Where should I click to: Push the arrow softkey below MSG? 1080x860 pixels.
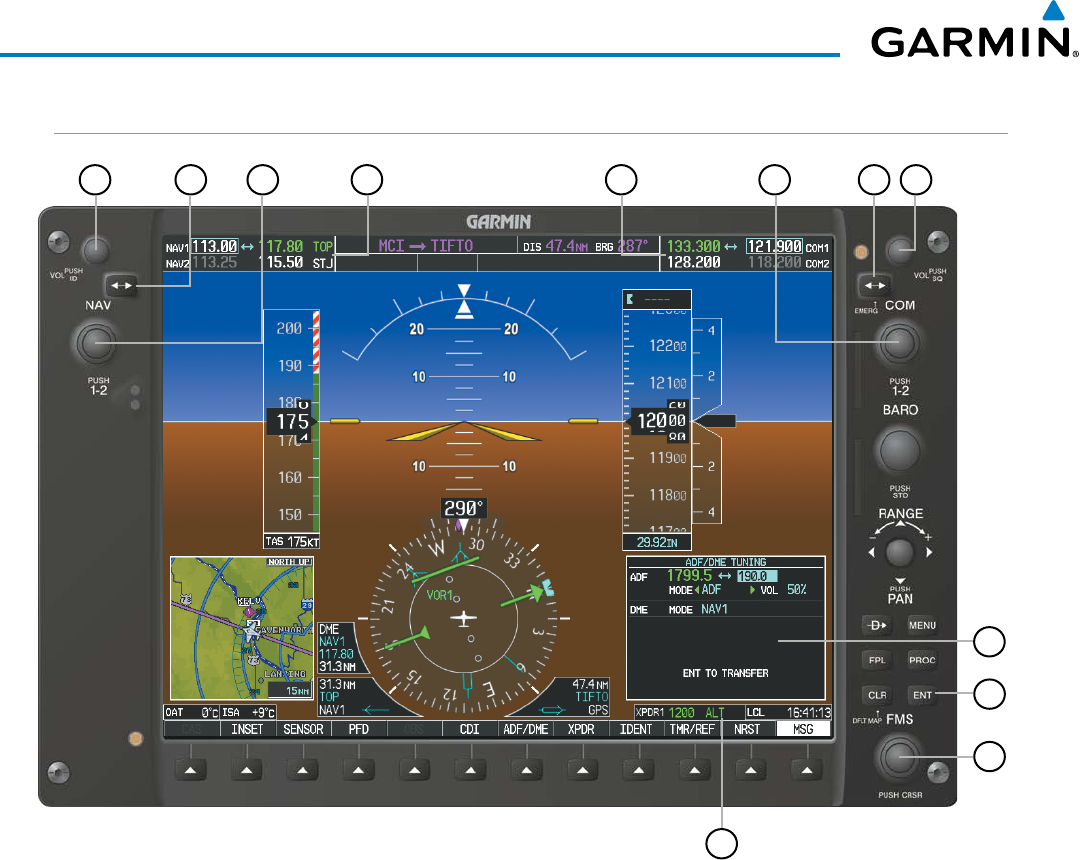coord(807,770)
